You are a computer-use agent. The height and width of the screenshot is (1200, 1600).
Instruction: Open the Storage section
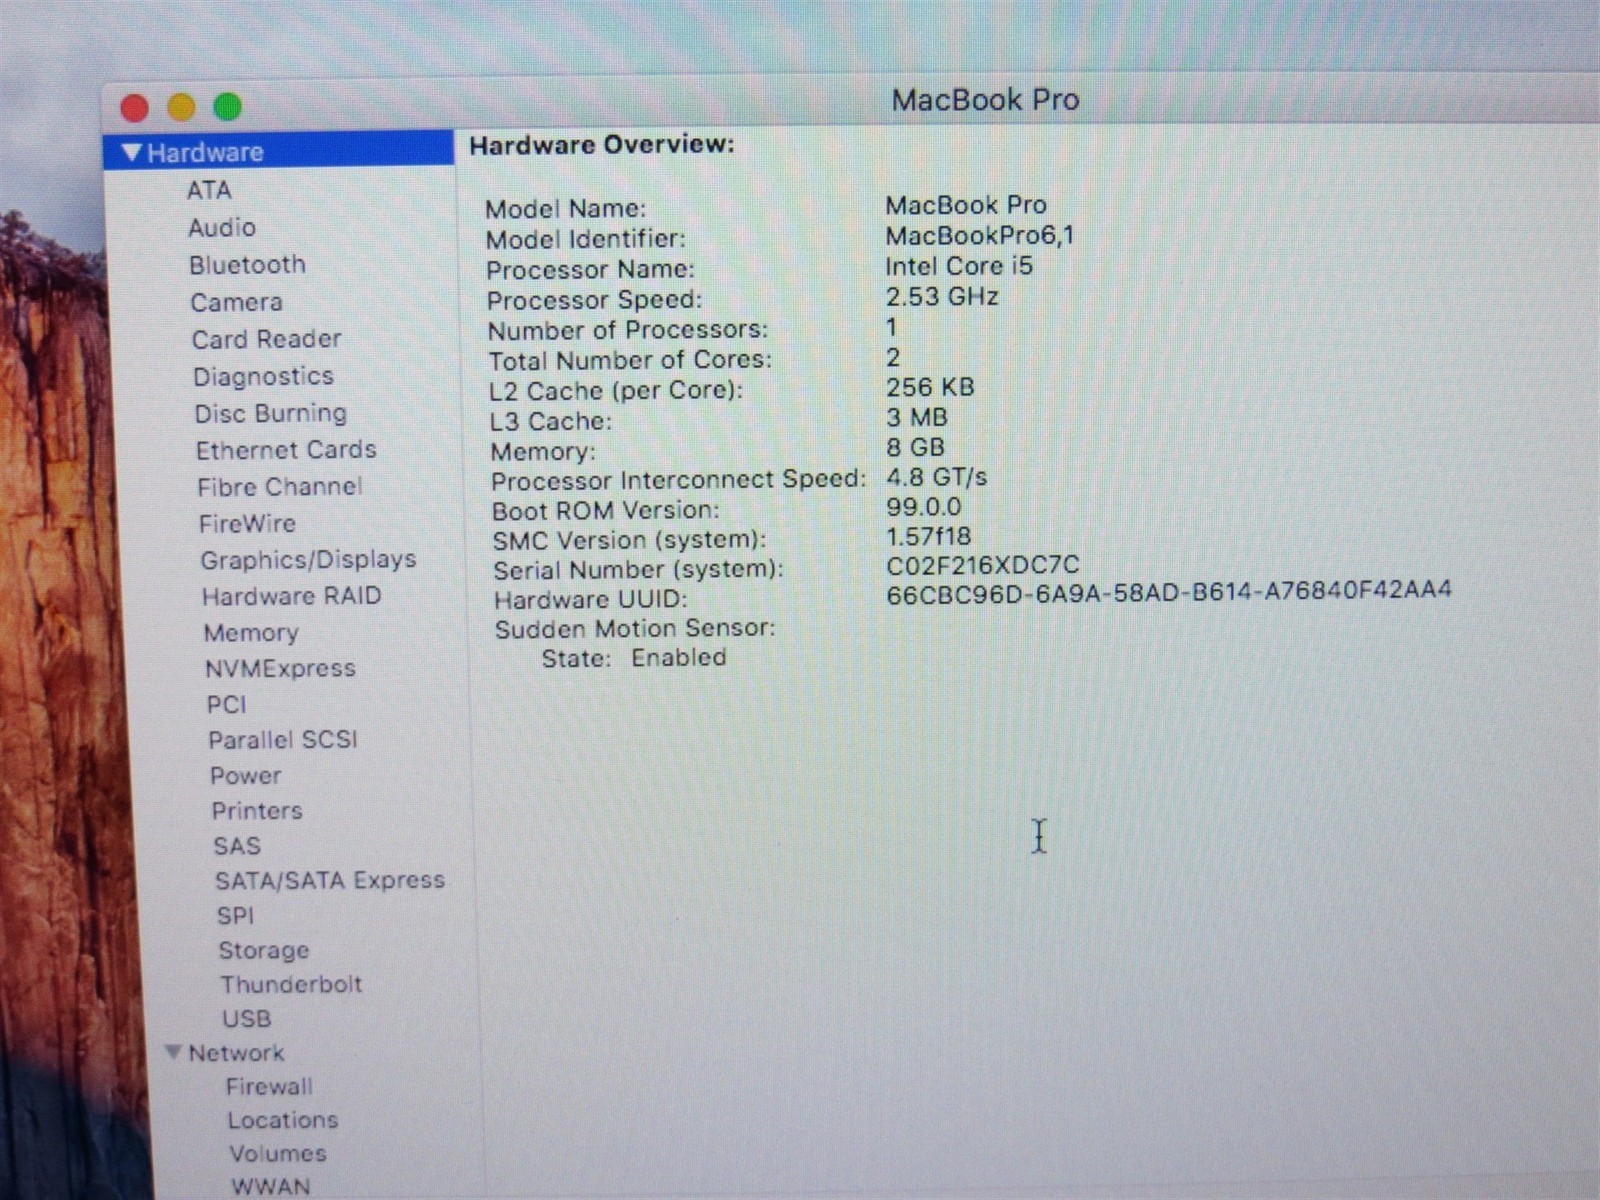click(x=264, y=950)
